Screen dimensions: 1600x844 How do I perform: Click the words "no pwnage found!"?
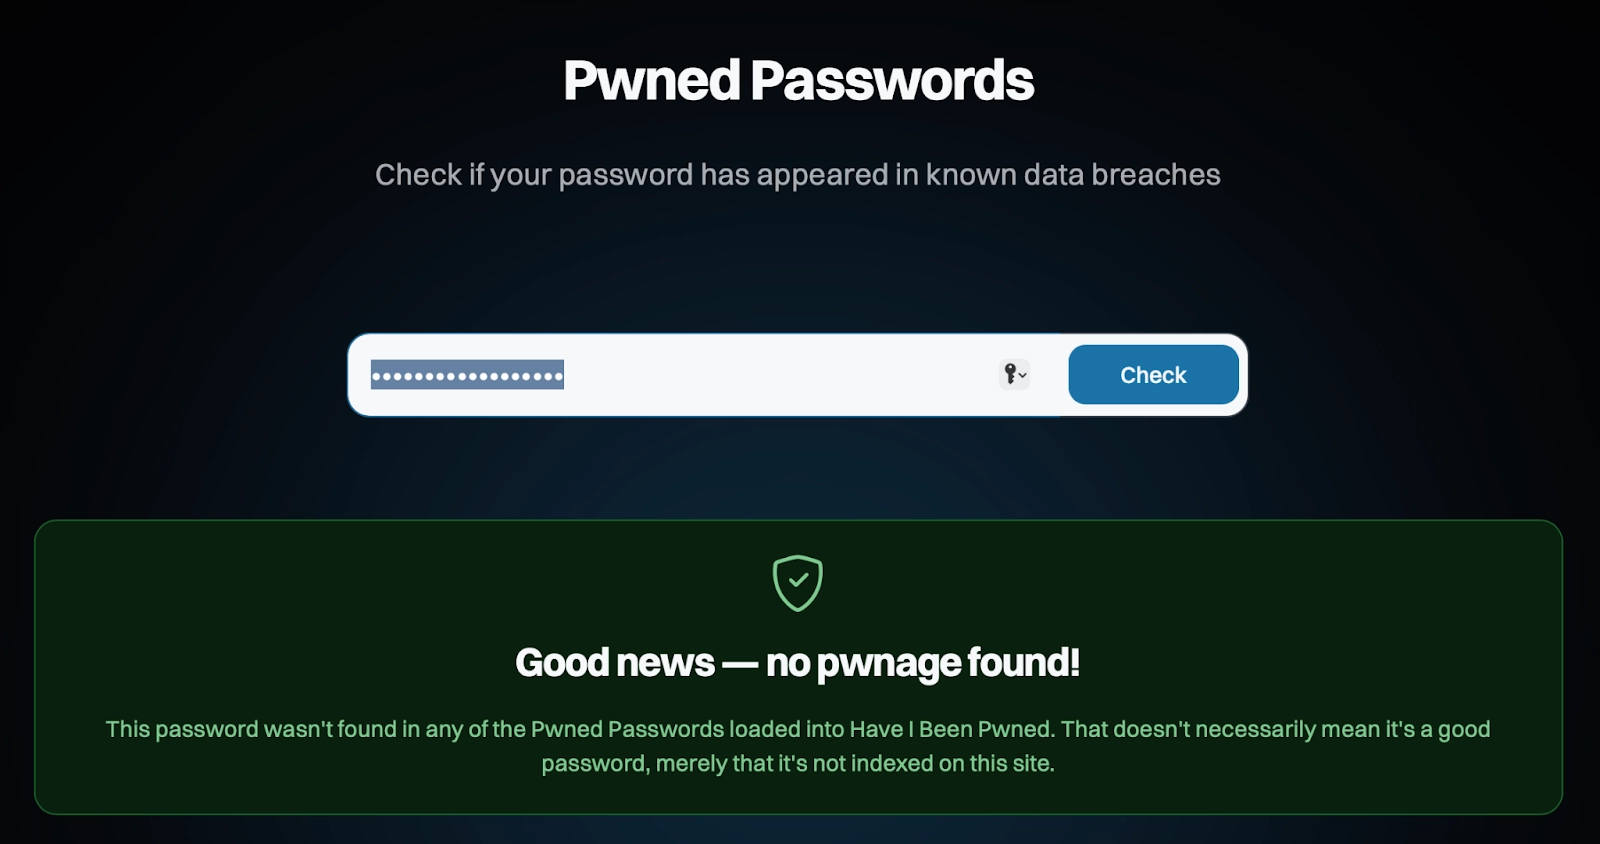923,663
